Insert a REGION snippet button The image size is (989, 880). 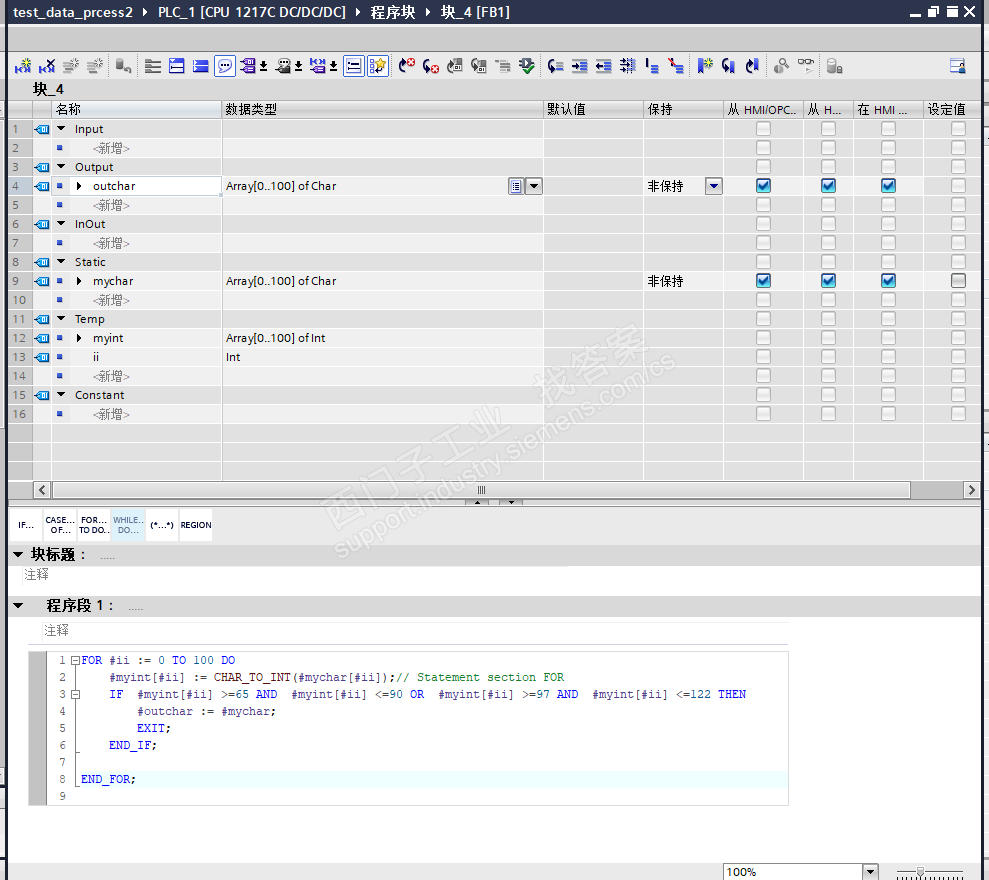(x=196, y=525)
